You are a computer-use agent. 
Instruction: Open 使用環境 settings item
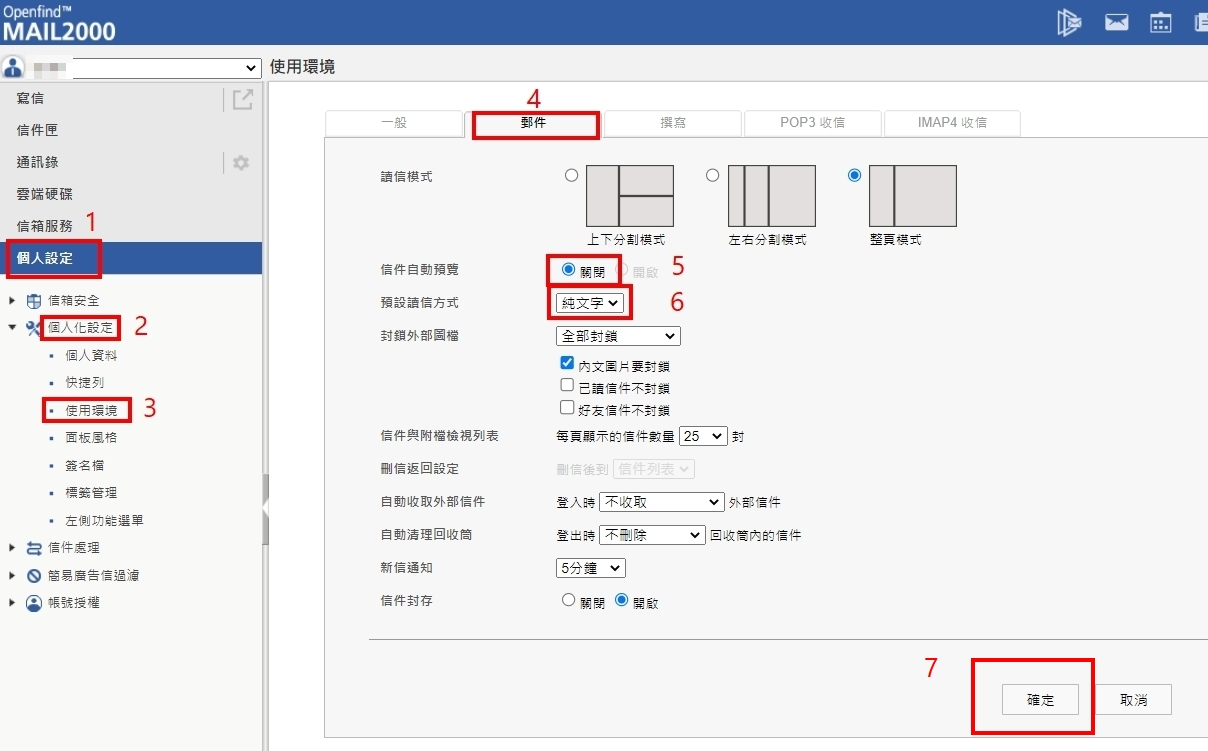(x=91, y=410)
